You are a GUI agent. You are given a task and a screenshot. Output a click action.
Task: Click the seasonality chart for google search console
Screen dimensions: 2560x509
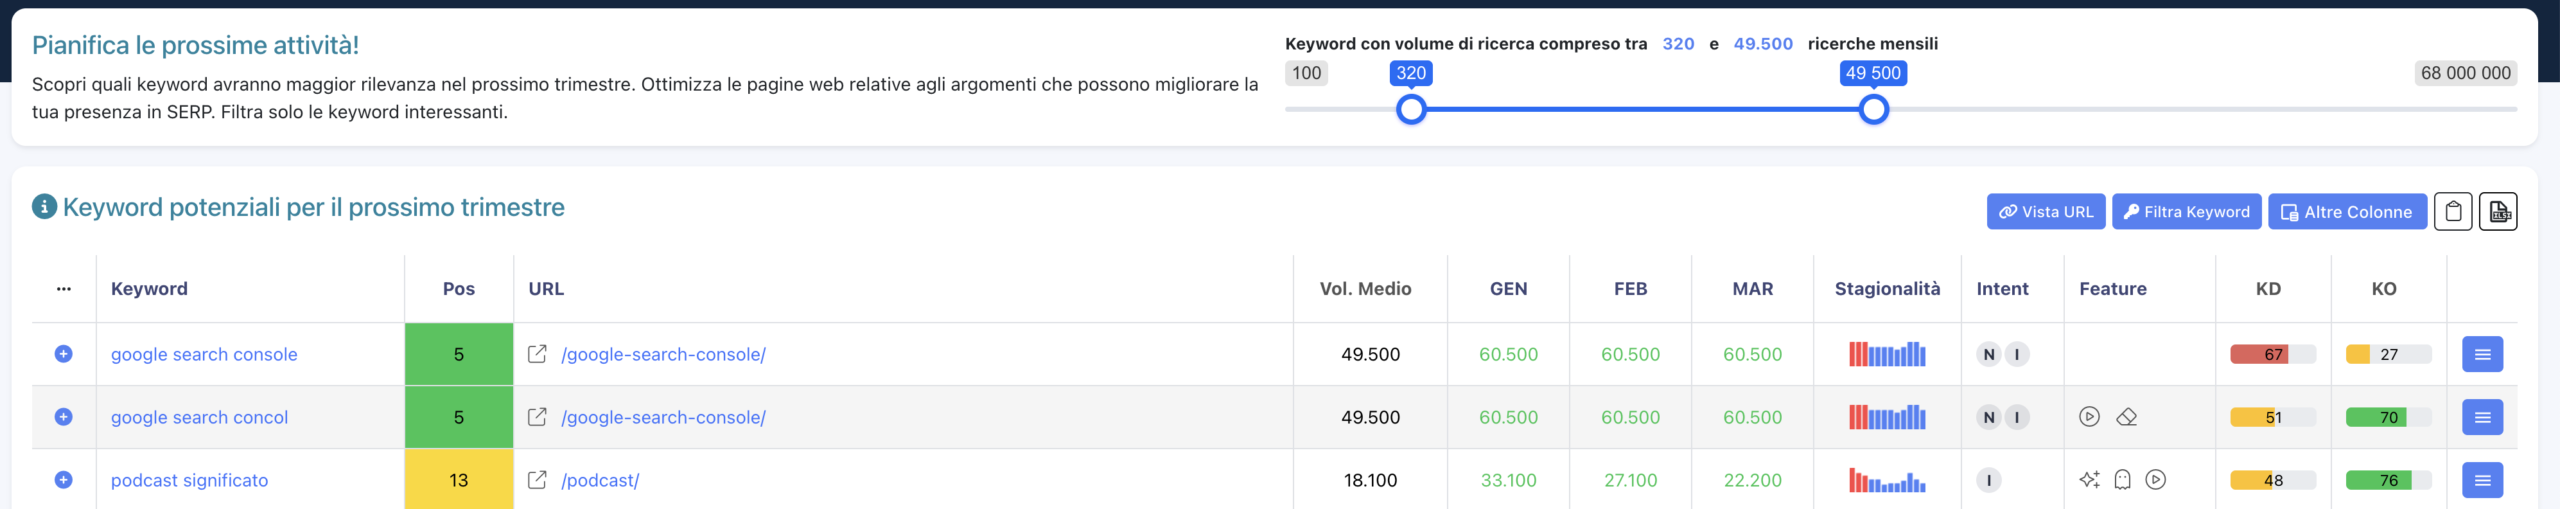click(1887, 354)
